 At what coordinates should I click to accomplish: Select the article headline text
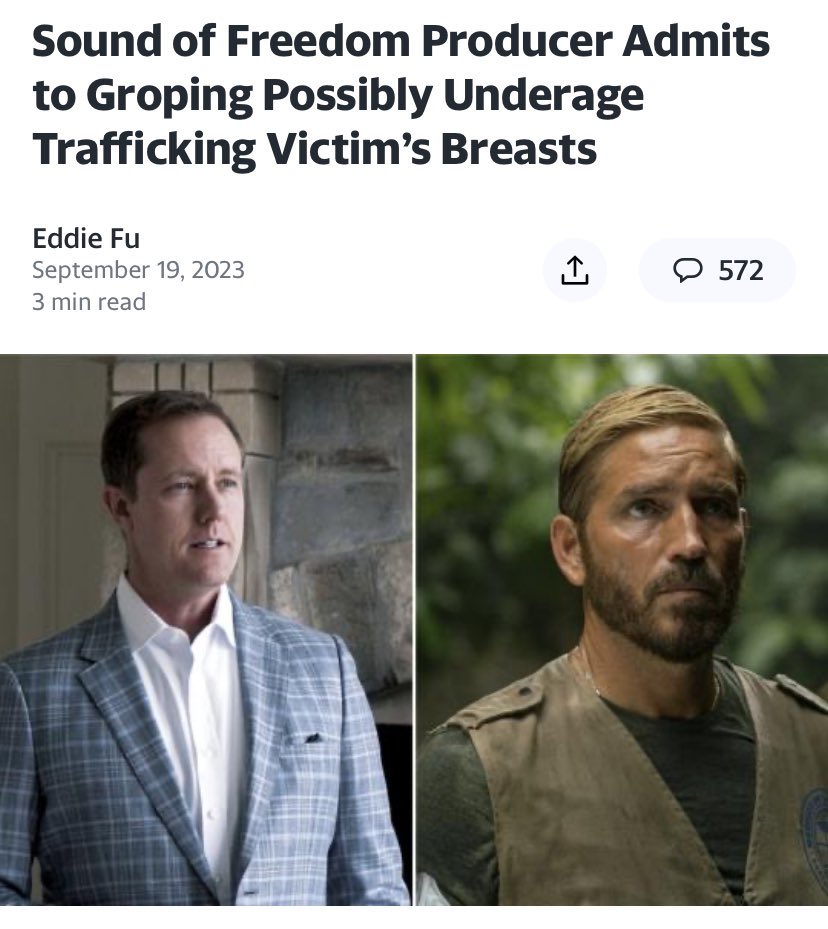click(401, 96)
